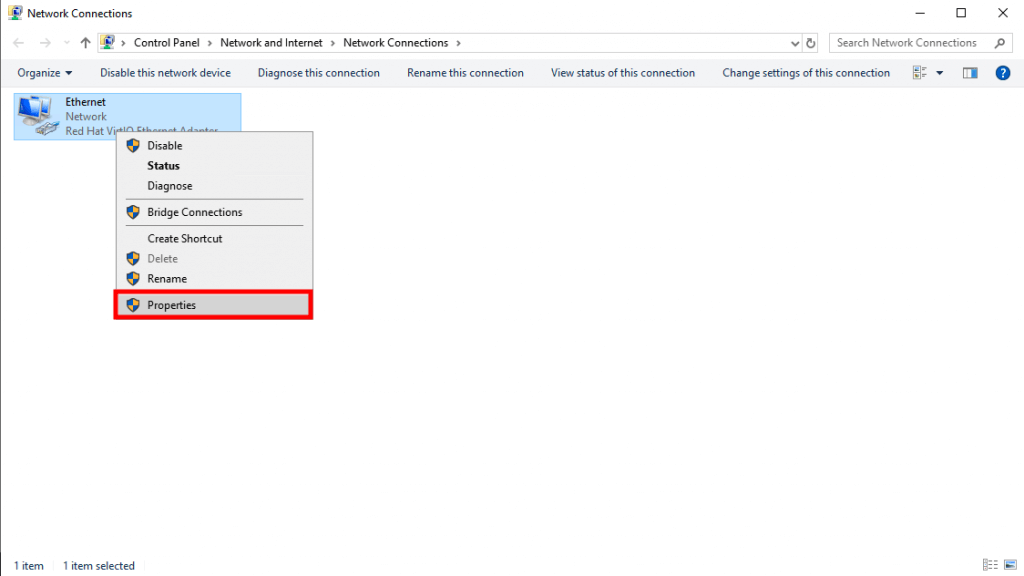Expand the Views button dropdown arrow
The width and height of the screenshot is (1024, 576).
[x=937, y=72]
